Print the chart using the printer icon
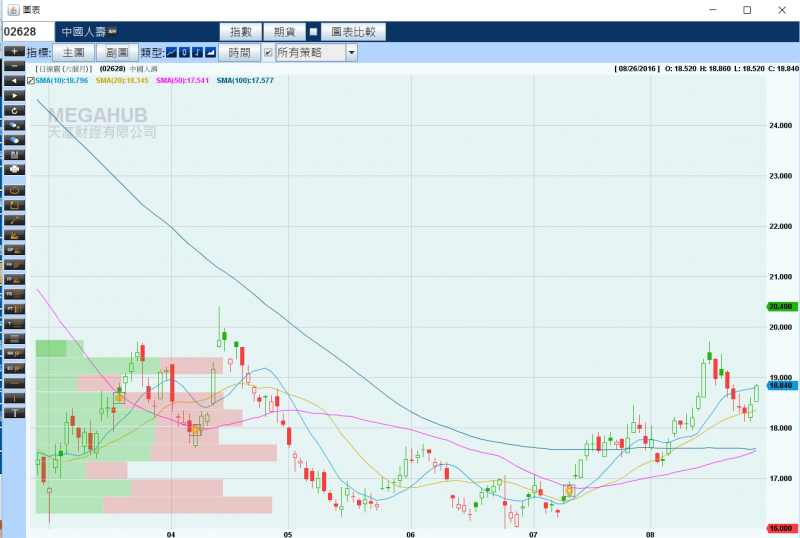This screenshot has height=538, width=800. point(15,169)
